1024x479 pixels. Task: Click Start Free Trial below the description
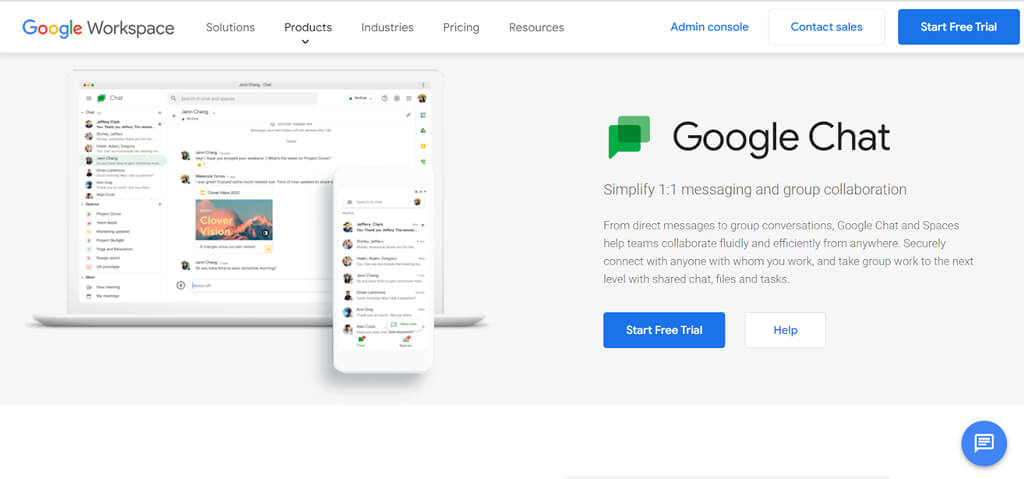point(664,330)
